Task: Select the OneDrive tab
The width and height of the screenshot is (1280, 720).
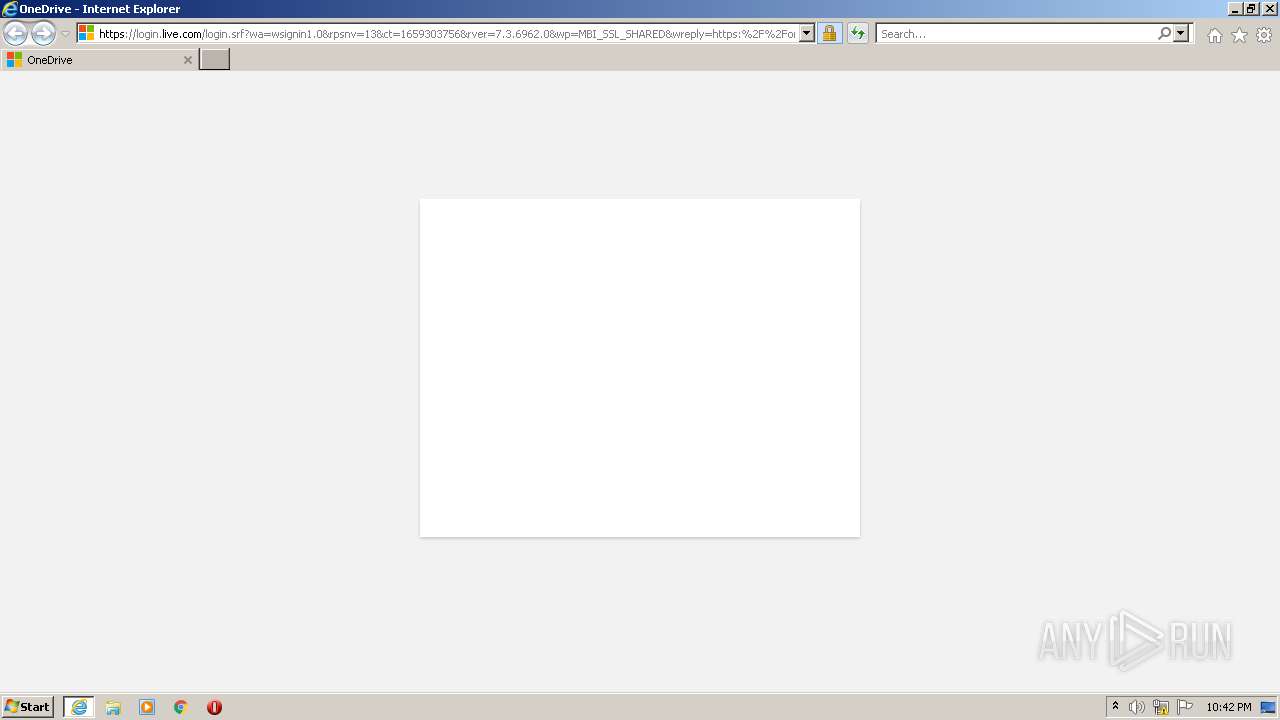Action: (99, 60)
